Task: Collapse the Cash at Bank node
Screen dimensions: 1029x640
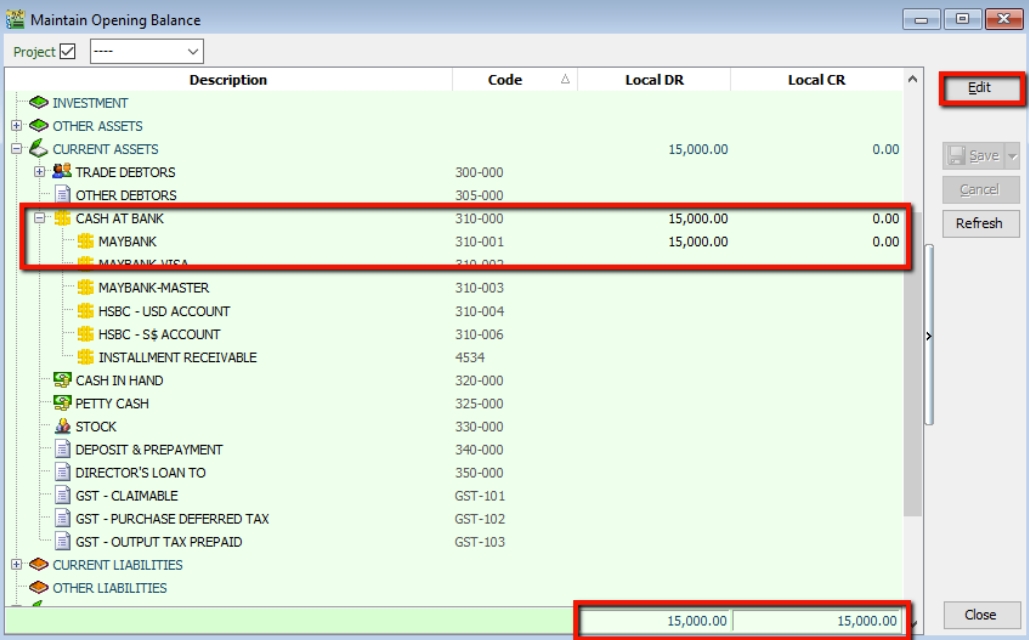Action: 40,218
